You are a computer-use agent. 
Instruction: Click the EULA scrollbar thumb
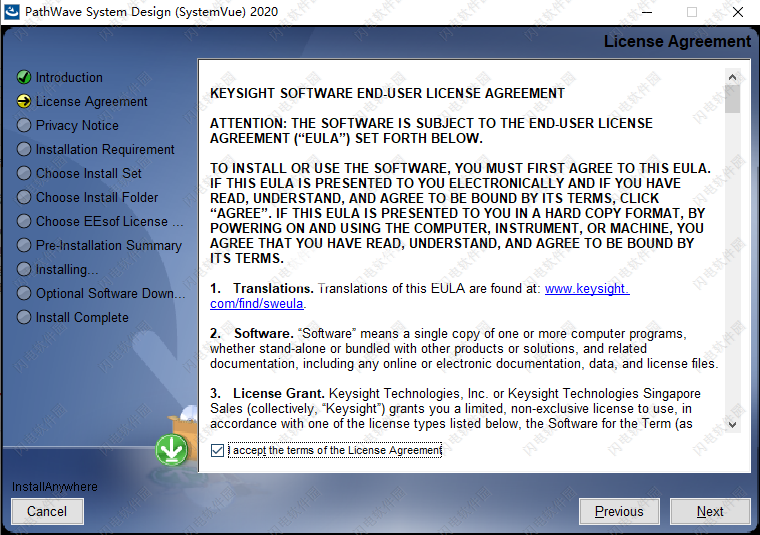point(732,99)
